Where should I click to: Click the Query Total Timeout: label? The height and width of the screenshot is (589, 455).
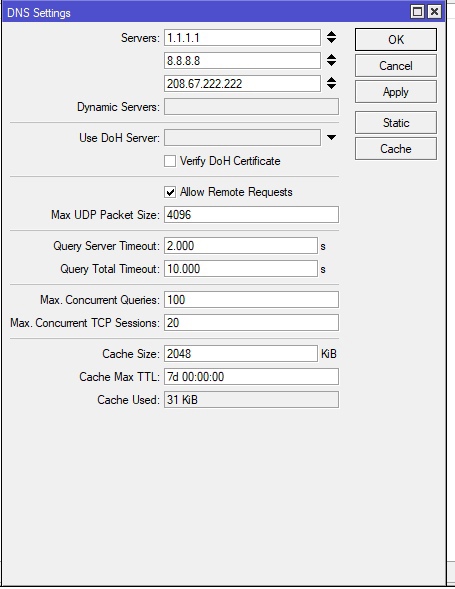[x=110, y=269]
